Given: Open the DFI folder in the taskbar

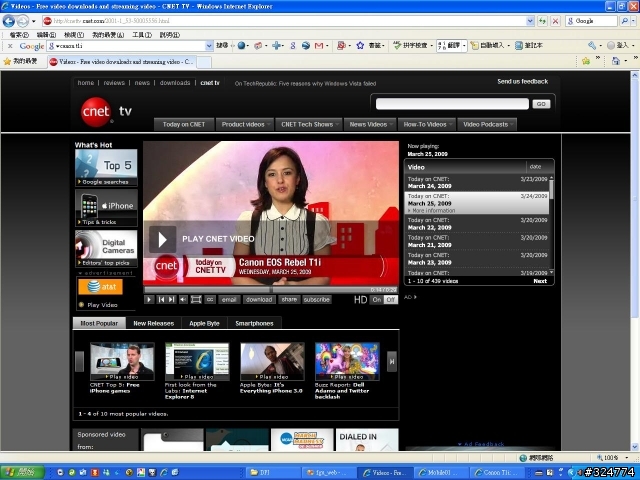Looking at the screenshot, I should 273,472.
